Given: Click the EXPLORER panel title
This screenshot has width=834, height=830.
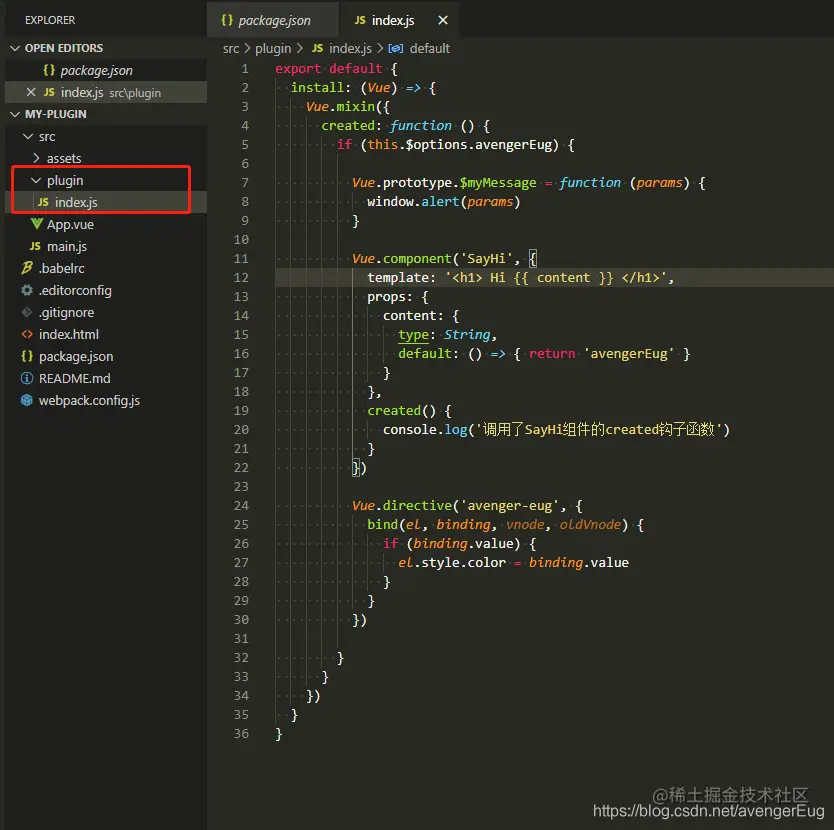Looking at the screenshot, I should click(50, 20).
